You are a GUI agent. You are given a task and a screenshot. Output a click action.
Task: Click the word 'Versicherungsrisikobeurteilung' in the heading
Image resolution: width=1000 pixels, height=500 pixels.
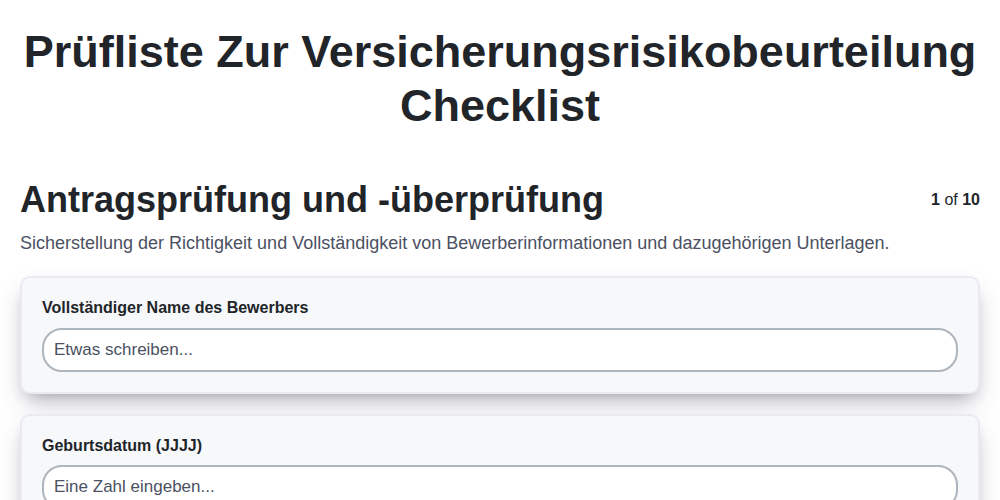click(638, 52)
